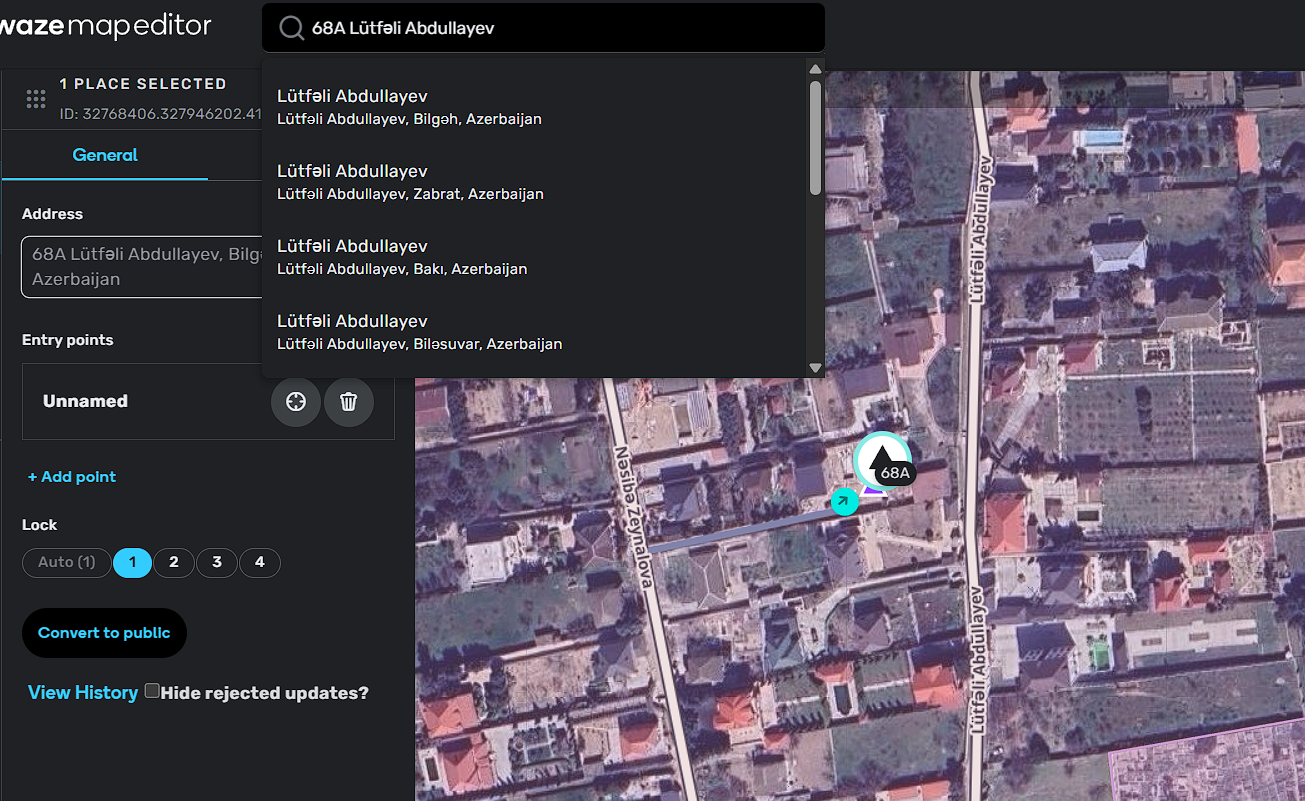The width and height of the screenshot is (1305, 801).
Task: Click the crosshair locate entry point icon
Action: tap(296, 402)
